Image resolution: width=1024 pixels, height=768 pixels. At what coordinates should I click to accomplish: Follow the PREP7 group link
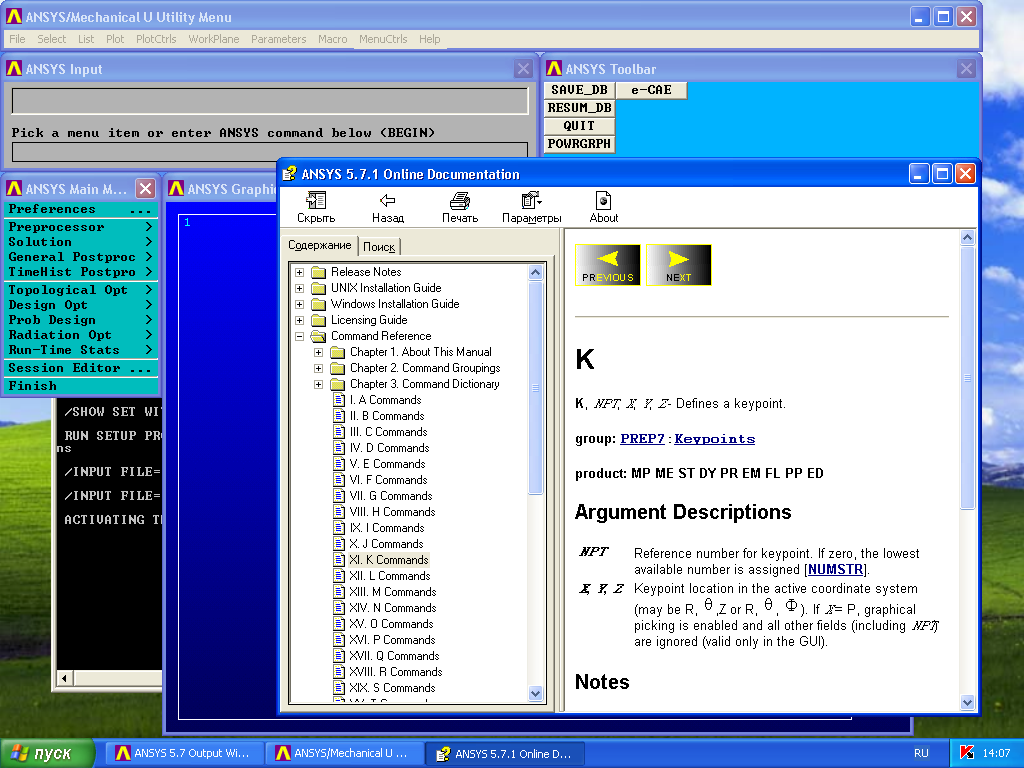click(642, 439)
